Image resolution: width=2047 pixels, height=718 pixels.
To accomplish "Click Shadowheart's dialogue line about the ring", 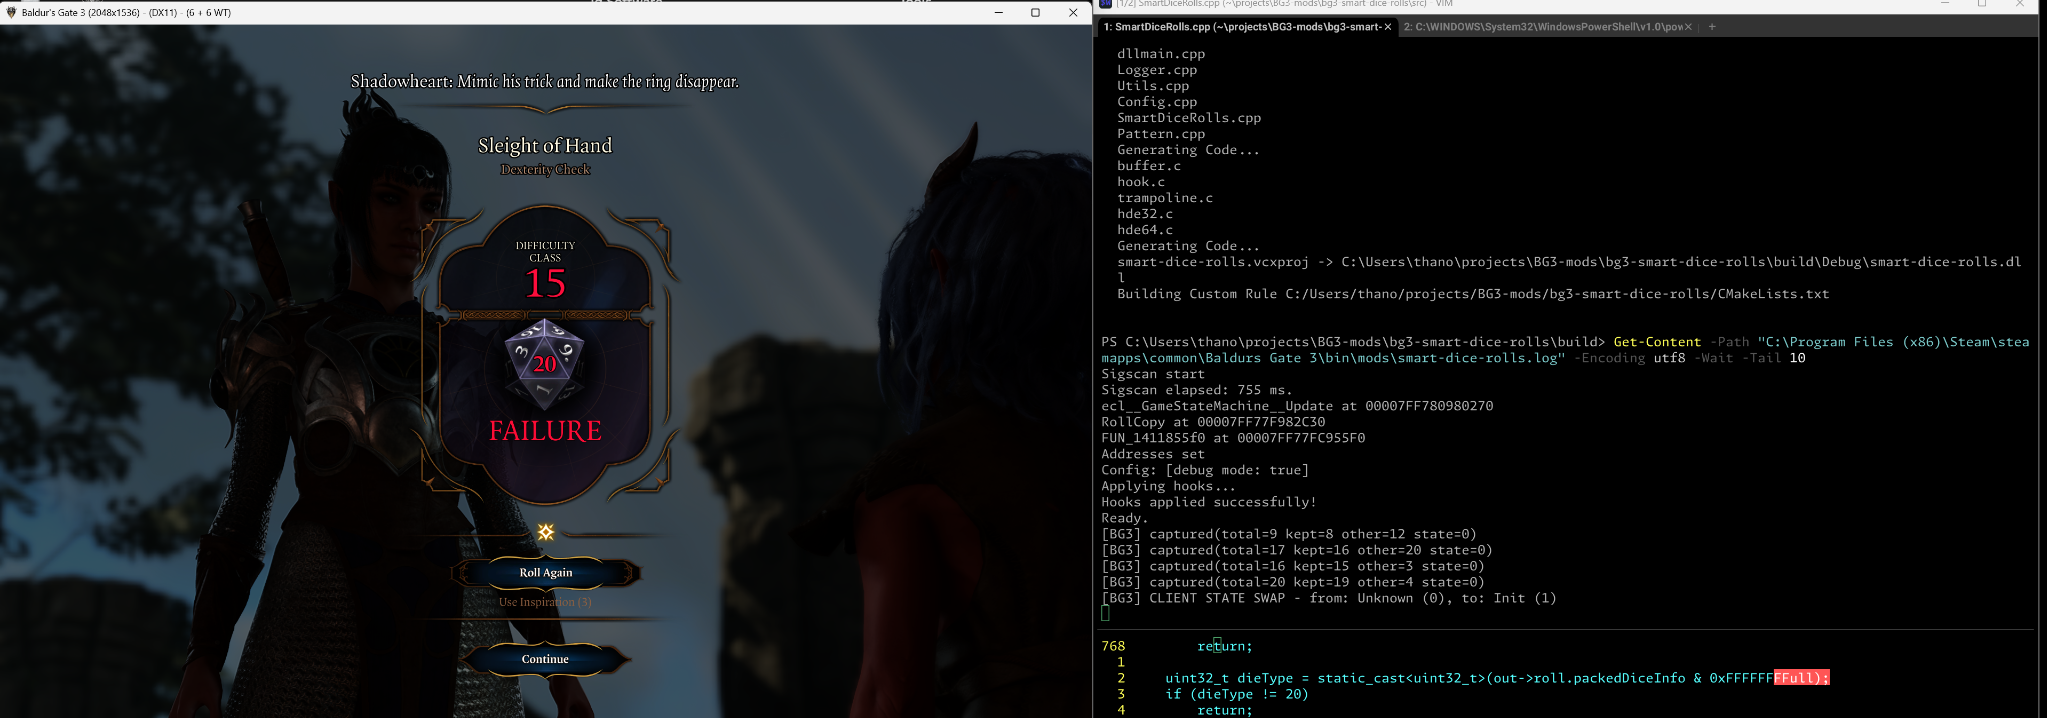I will (x=545, y=82).
